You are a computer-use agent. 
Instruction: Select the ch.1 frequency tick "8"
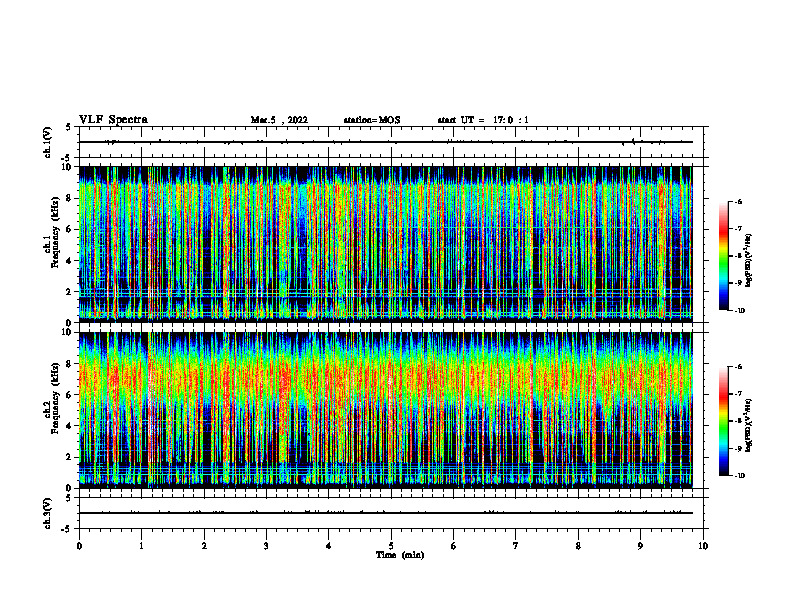70,198
